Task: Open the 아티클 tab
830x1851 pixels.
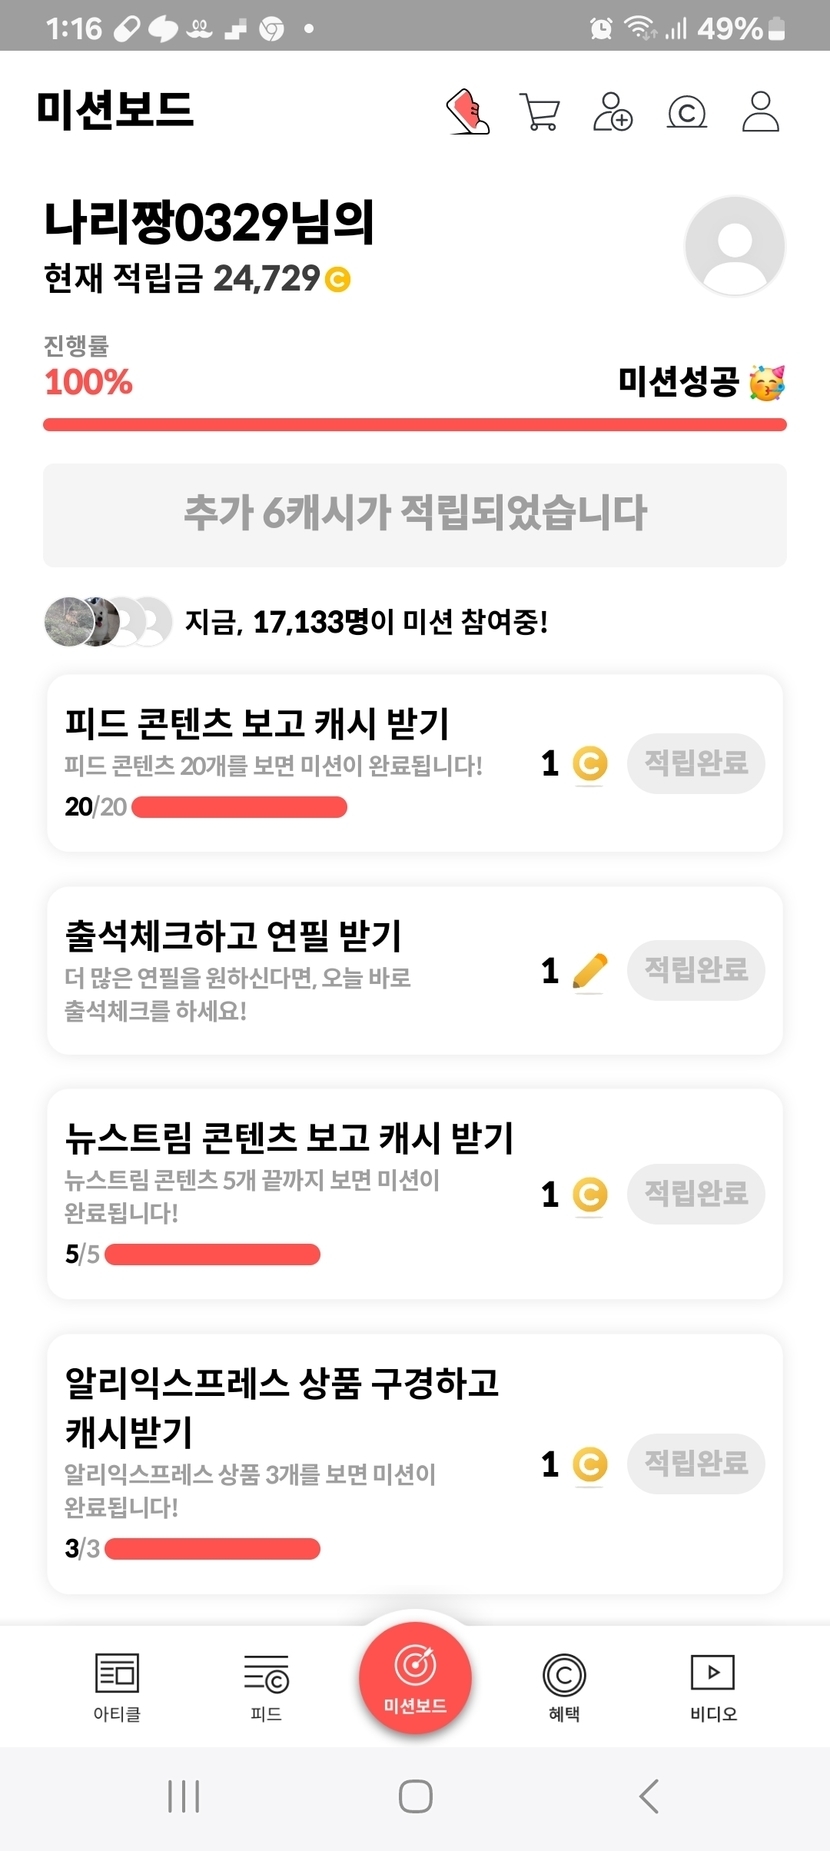Action: pyautogui.click(x=117, y=1686)
